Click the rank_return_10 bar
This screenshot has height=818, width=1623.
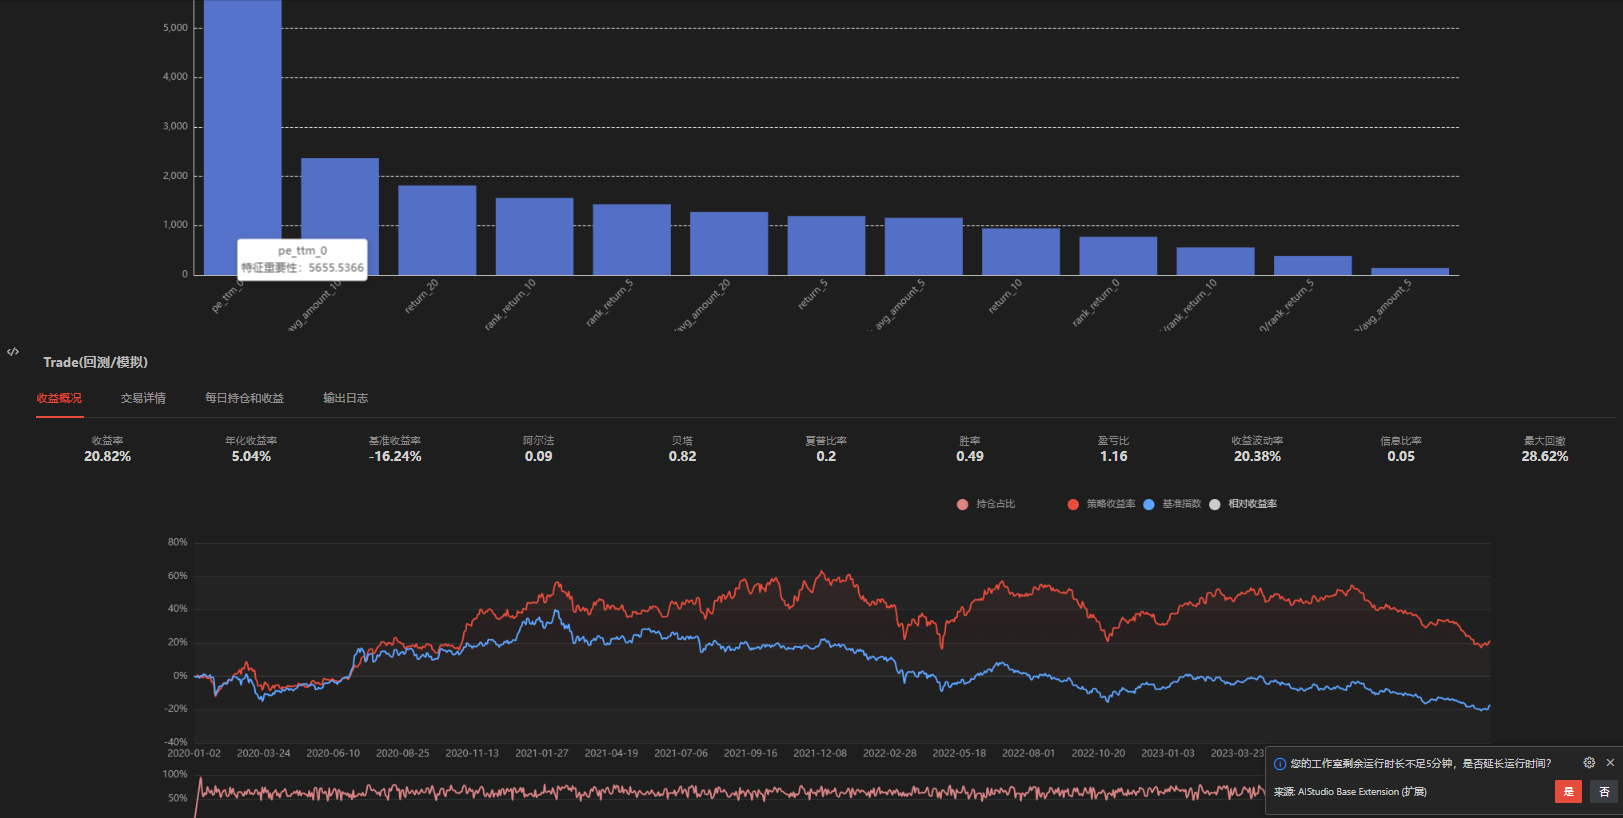534,236
